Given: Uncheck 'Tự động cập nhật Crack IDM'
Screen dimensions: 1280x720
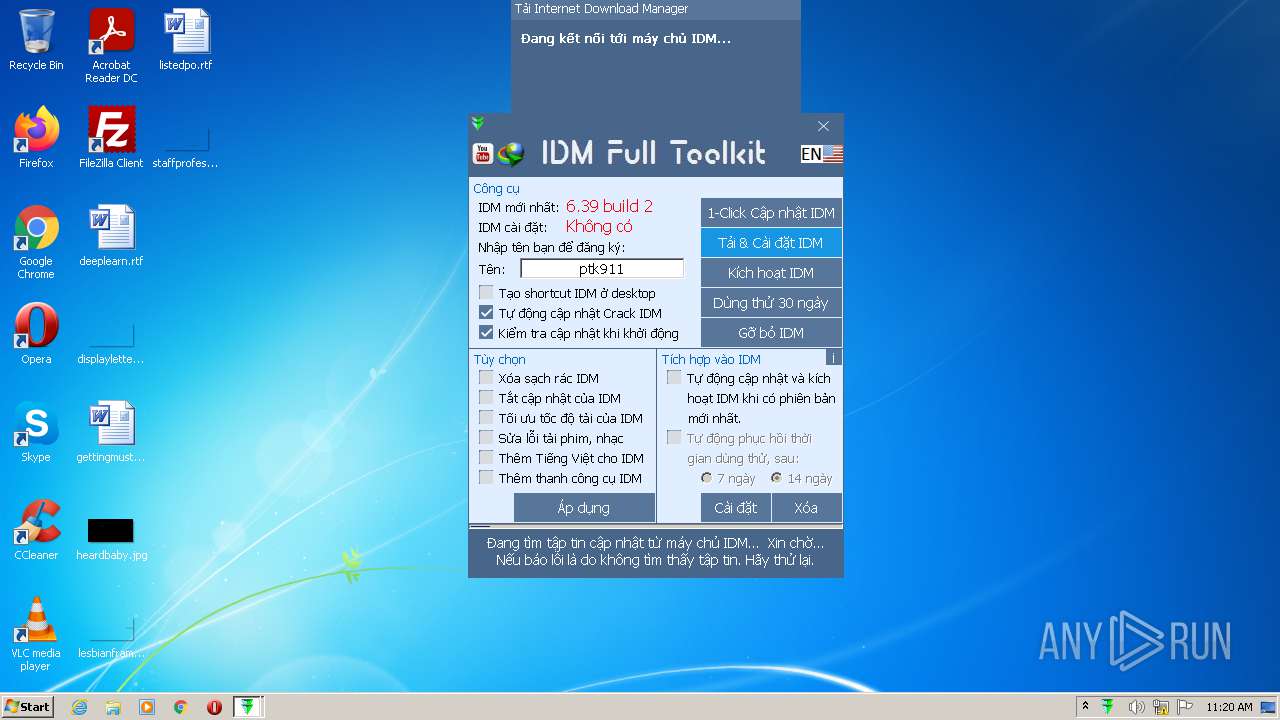Looking at the screenshot, I should click(x=486, y=313).
